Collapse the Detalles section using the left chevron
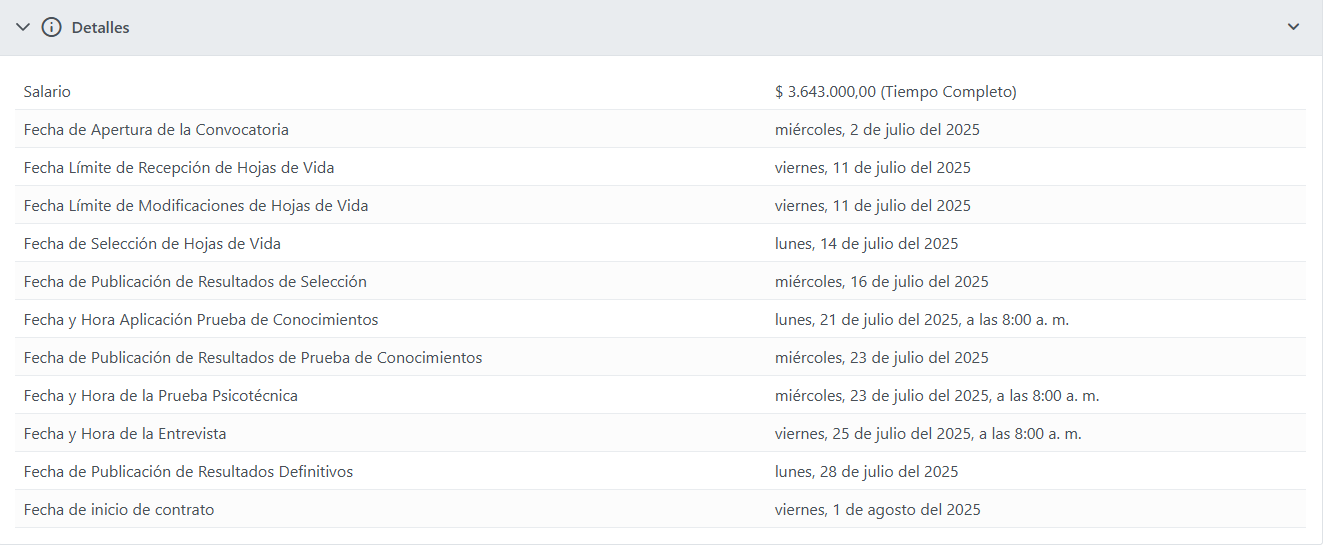Screen dimensions: 1336x546 pyautogui.click(x=23, y=28)
